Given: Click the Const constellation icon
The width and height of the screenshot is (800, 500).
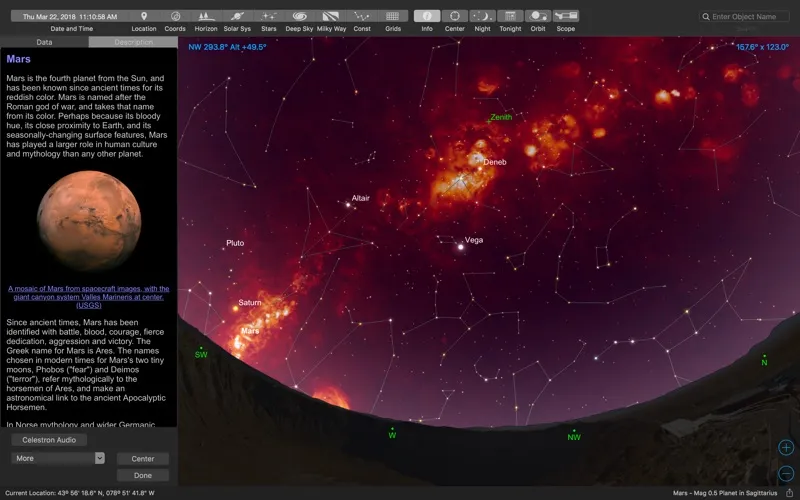Looking at the screenshot, I should (361, 16).
